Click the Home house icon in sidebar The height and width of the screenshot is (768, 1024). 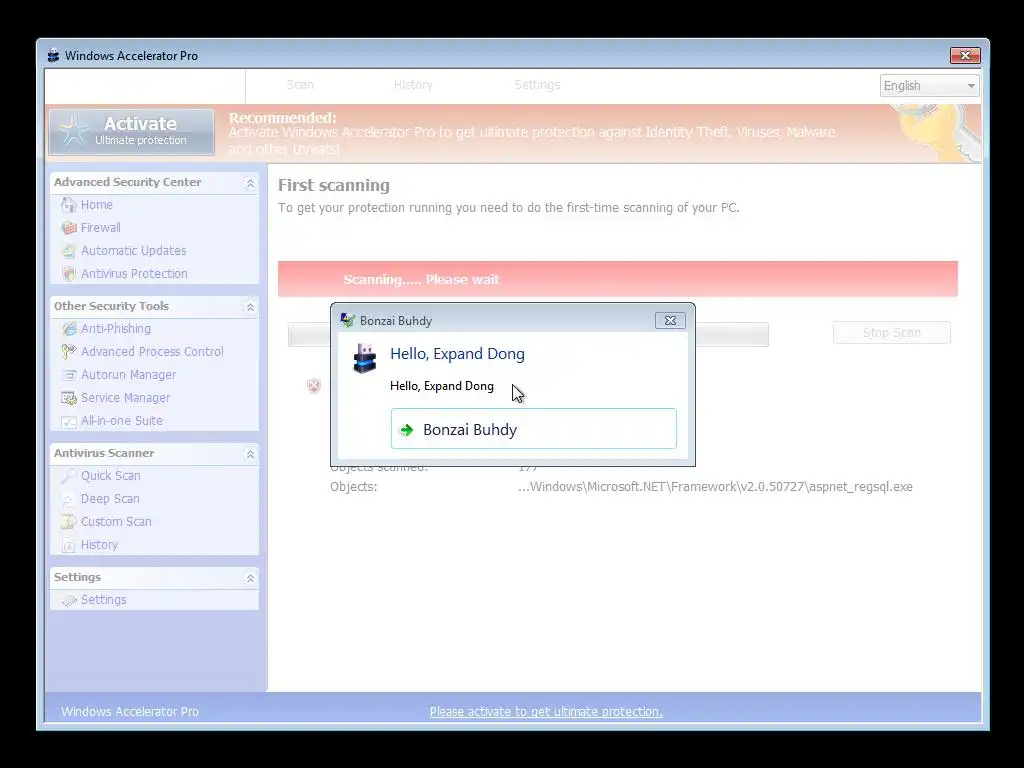click(x=69, y=205)
